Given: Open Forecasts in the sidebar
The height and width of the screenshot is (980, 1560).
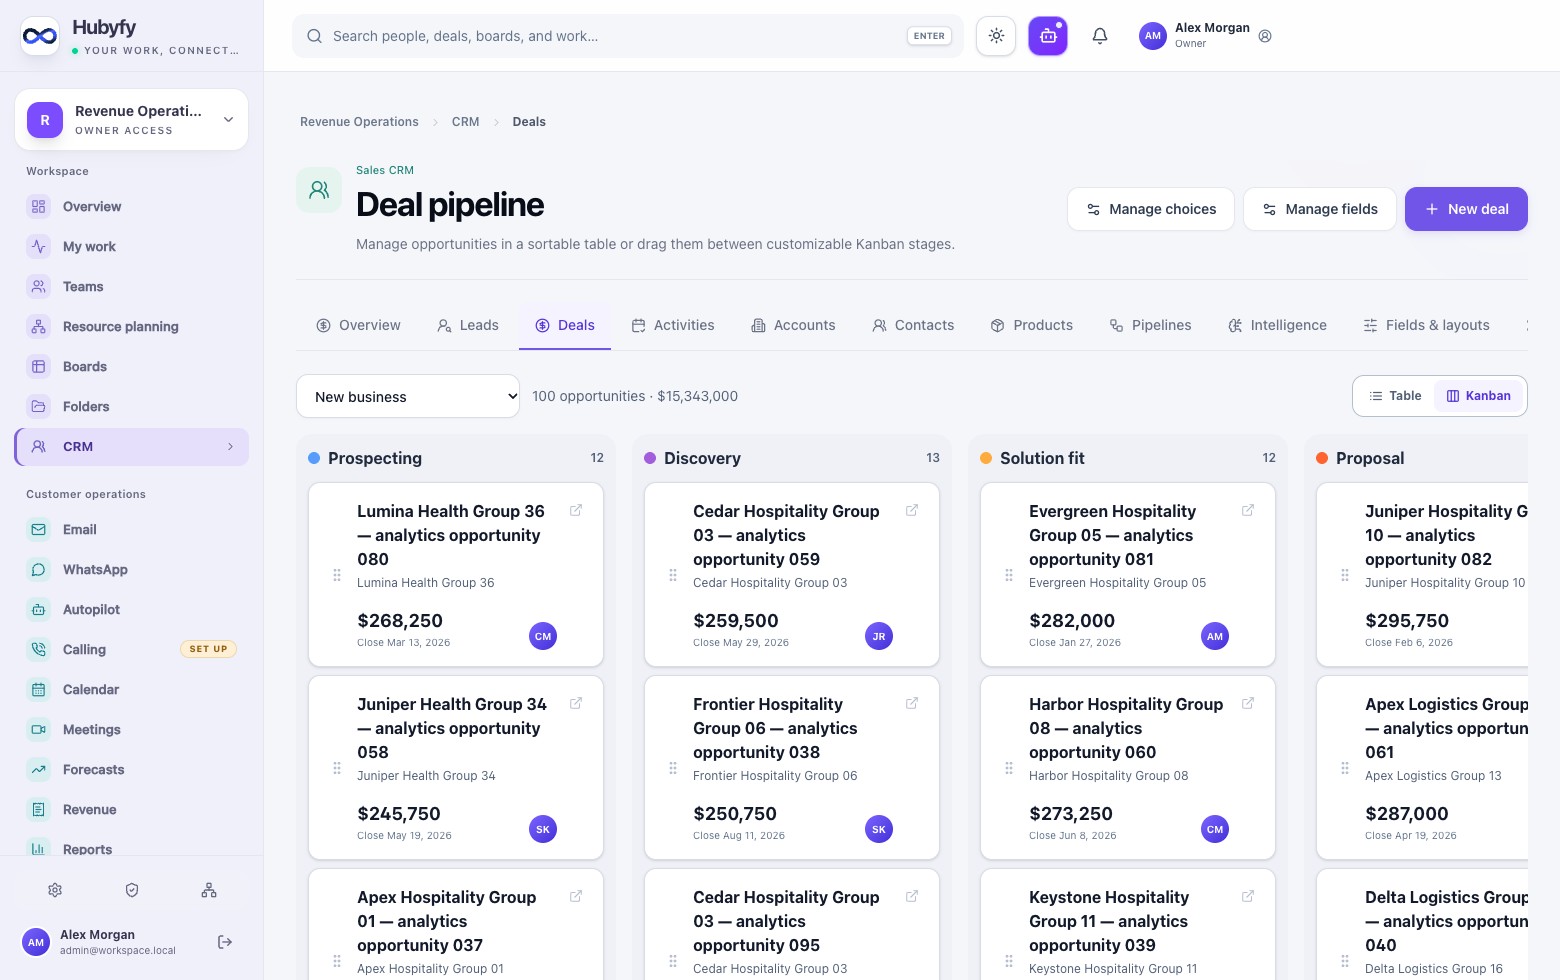Looking at the screenshot, I should [132, 770].
